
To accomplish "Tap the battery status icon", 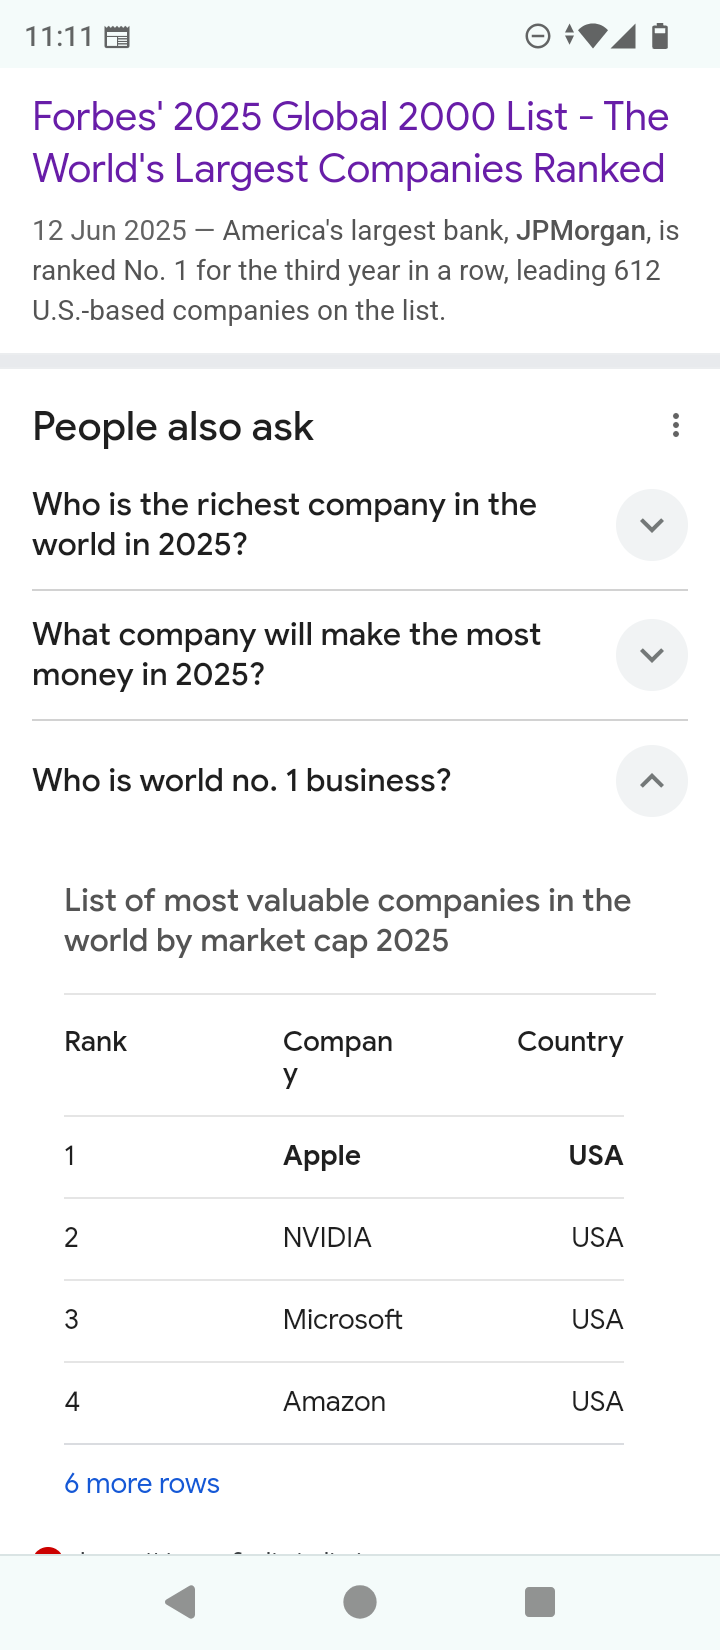I will (x=660, y=37).
